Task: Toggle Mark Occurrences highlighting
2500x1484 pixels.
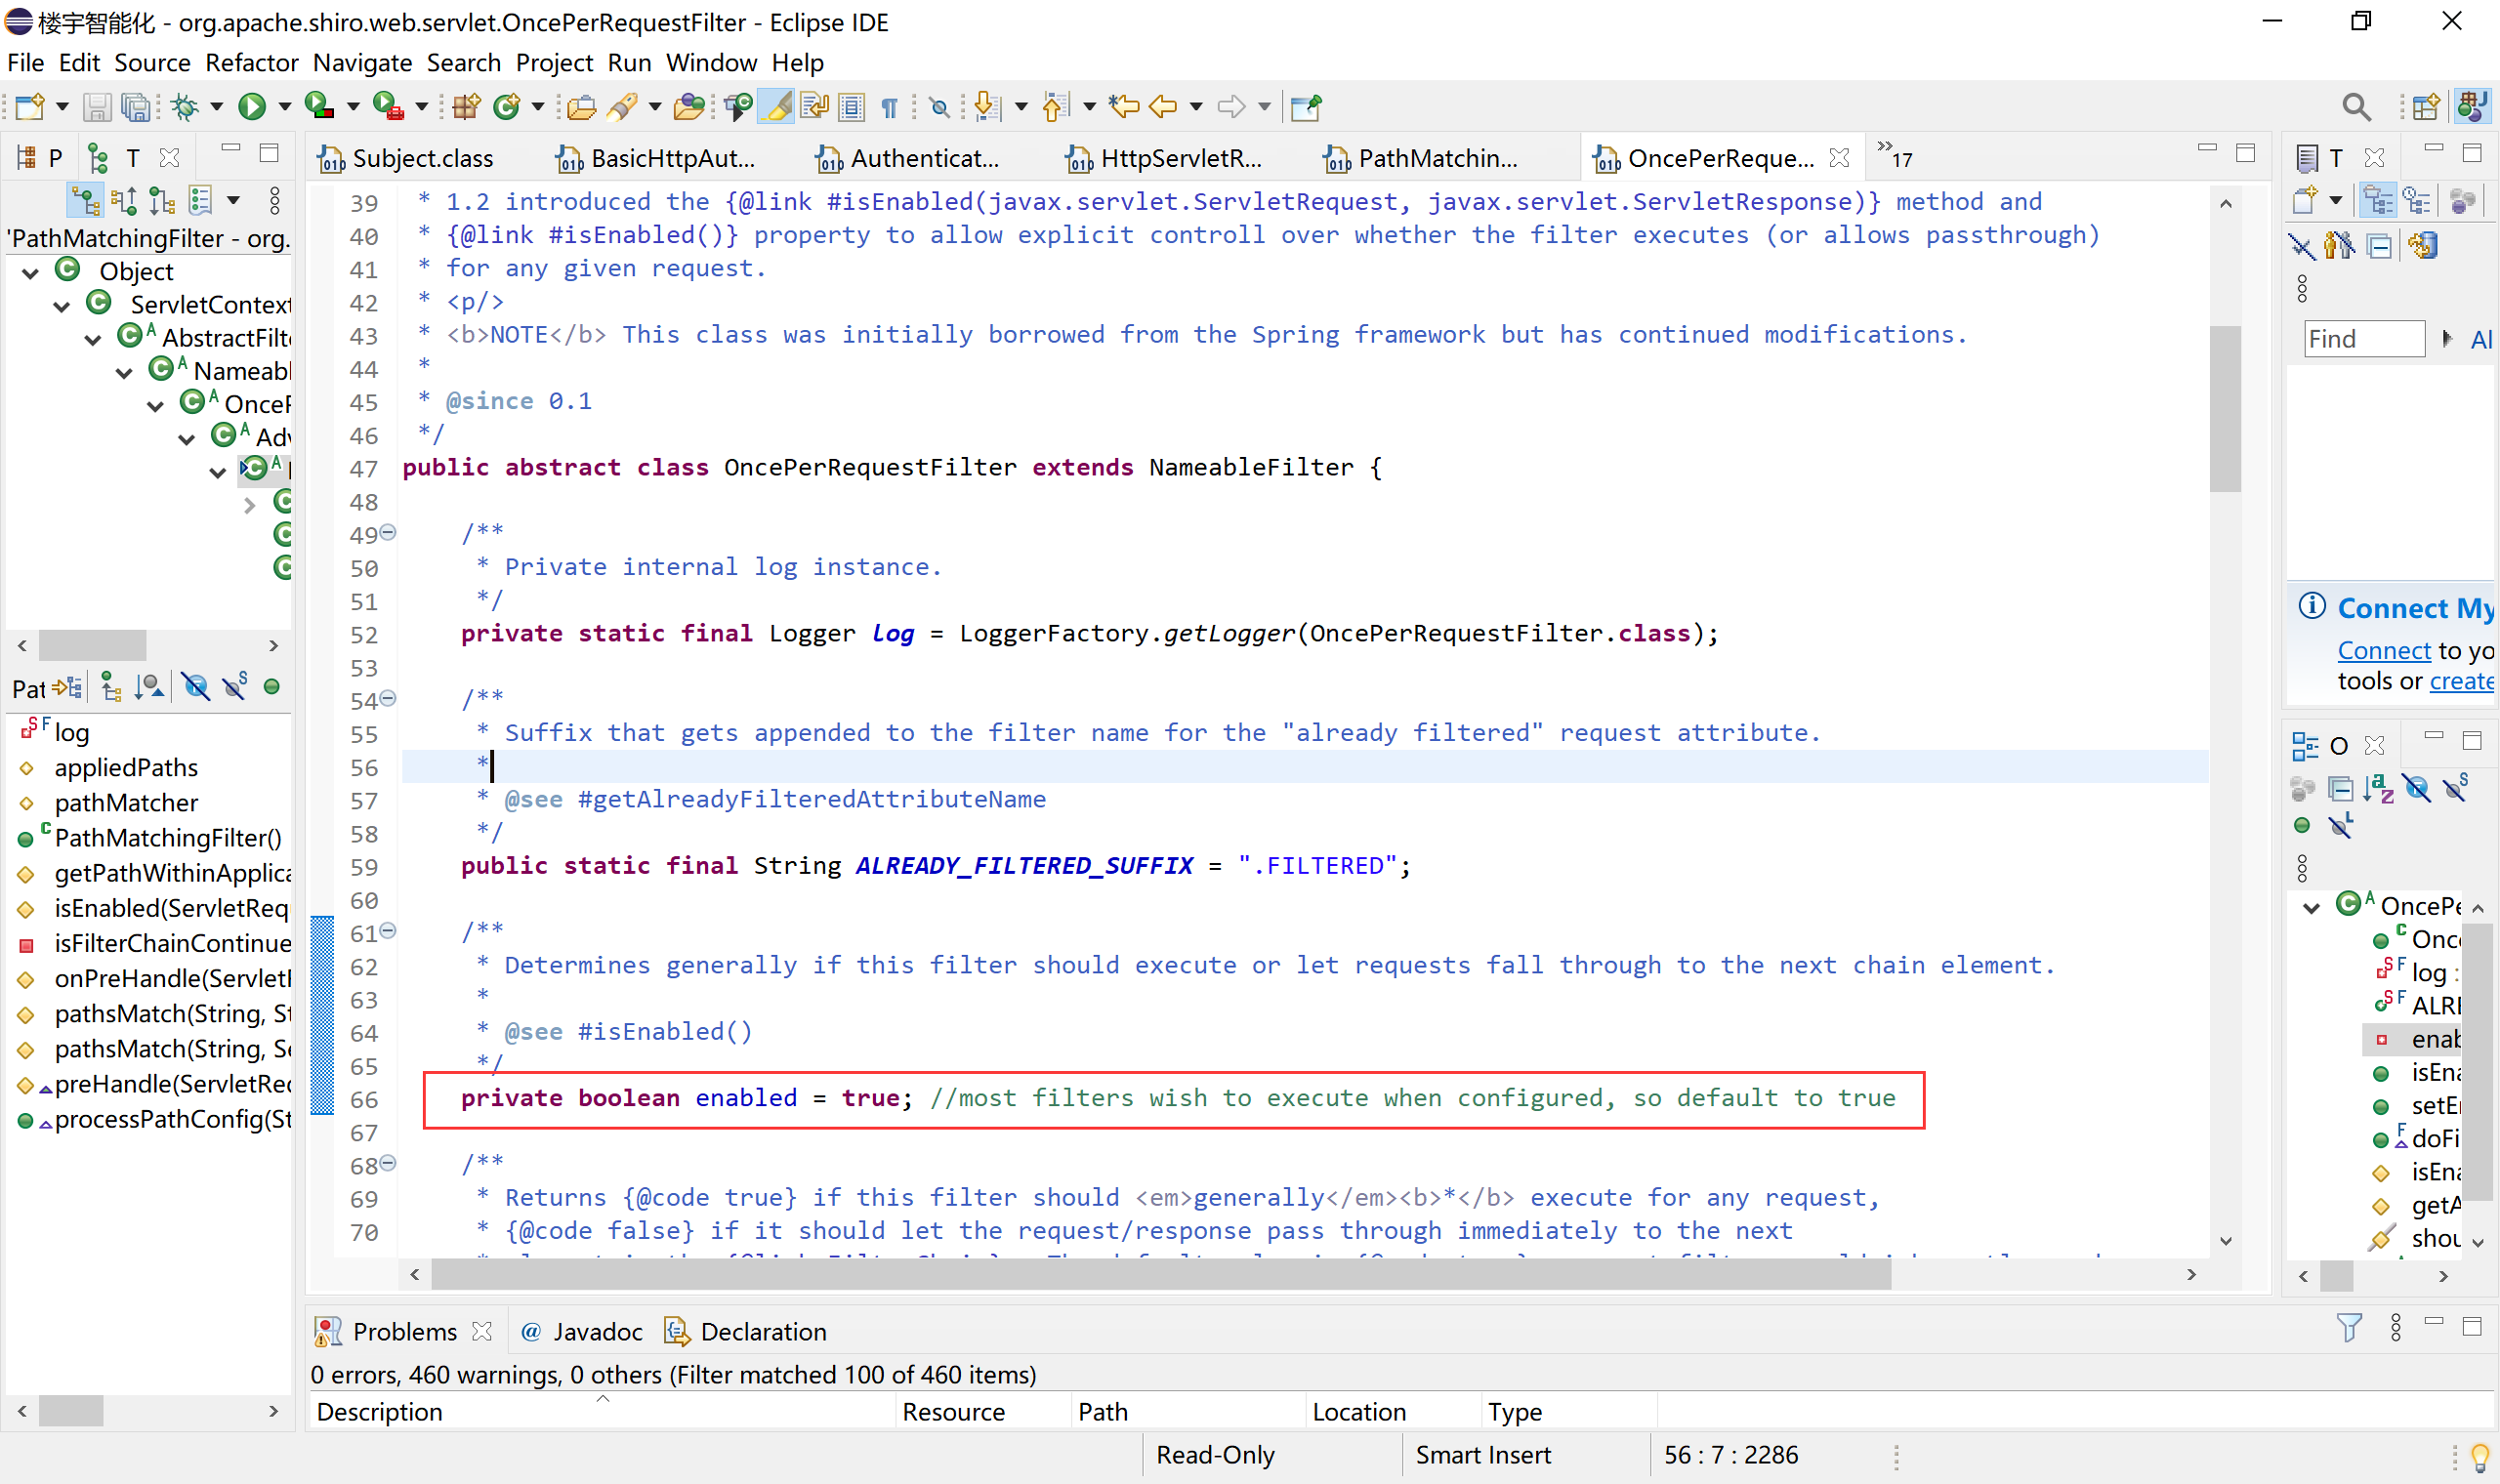Action: (x=776, y=107)
